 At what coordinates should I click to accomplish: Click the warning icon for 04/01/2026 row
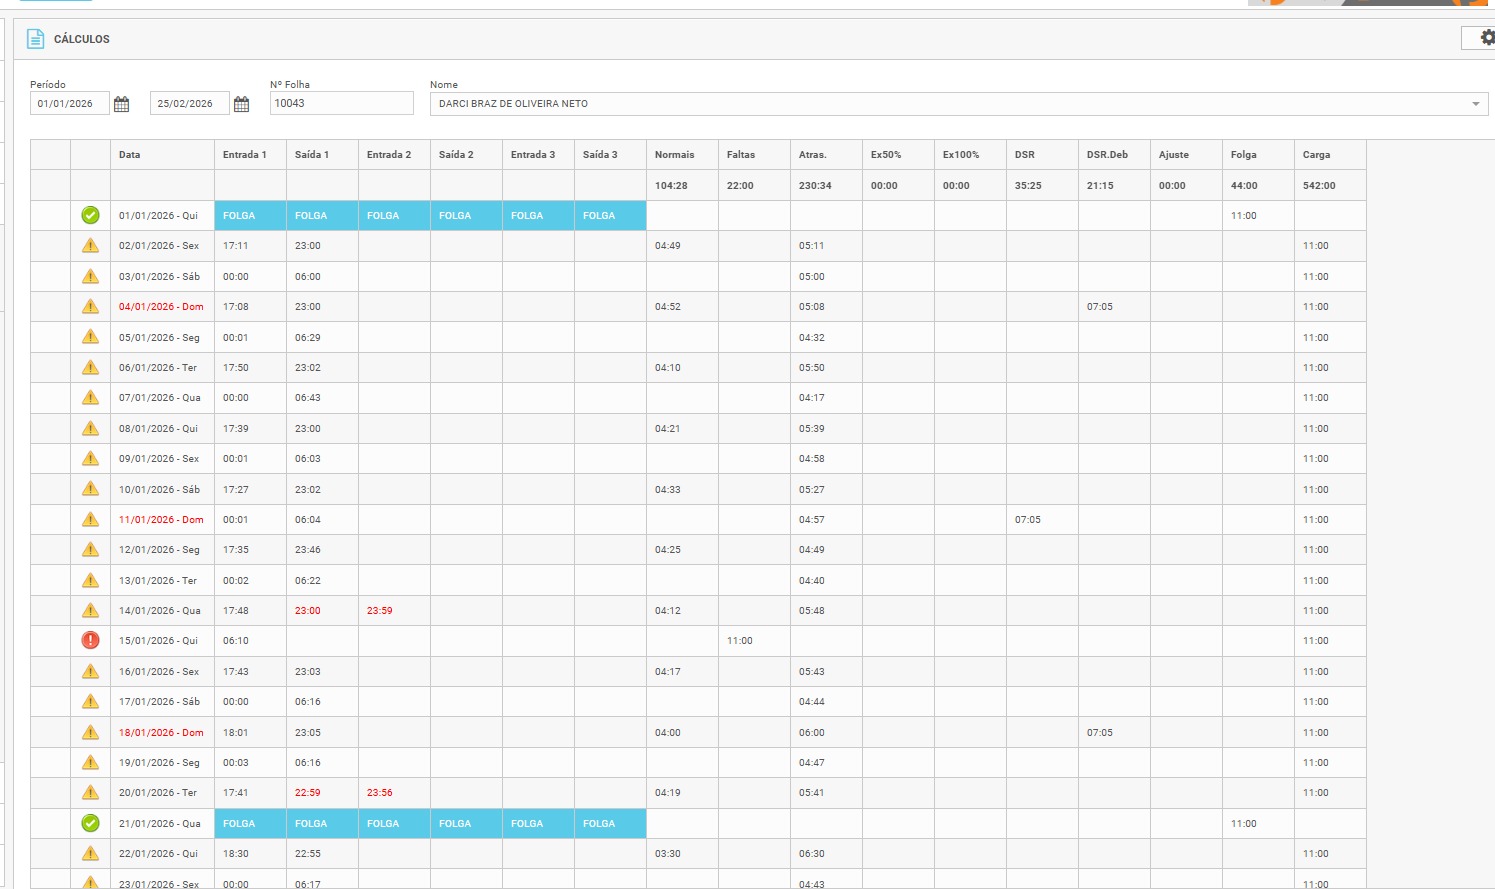pyautogui.click(x=90, y=307)
